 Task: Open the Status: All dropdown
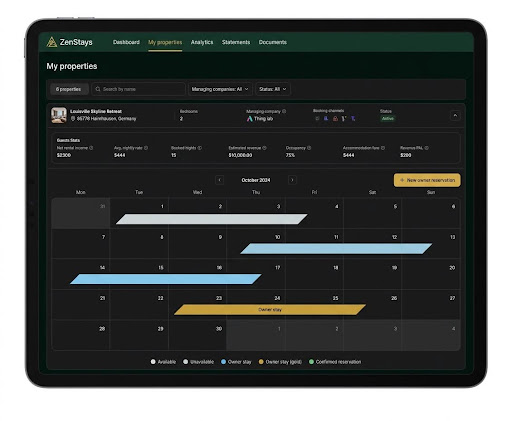point(273,89)
